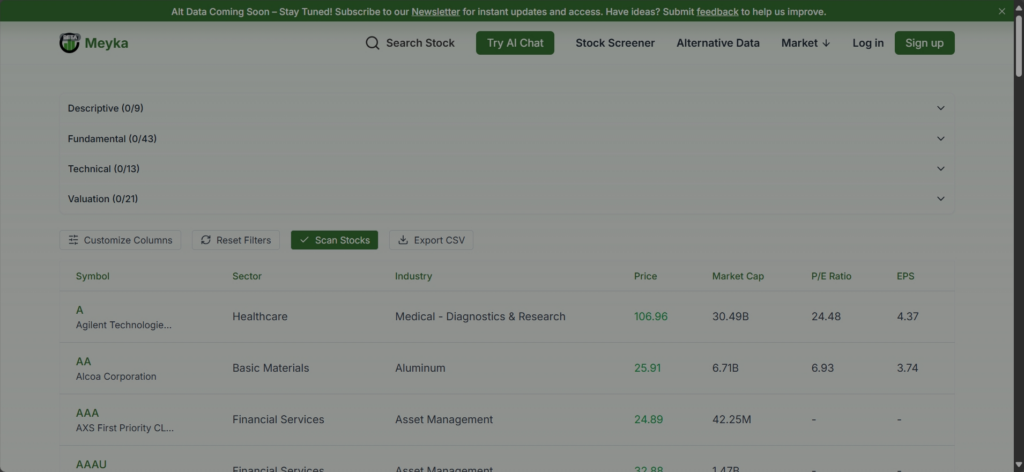The height and width of the screenshot is (472, 1024).
Task: Open the Technical (0/13) section
Action: (506, 168)
